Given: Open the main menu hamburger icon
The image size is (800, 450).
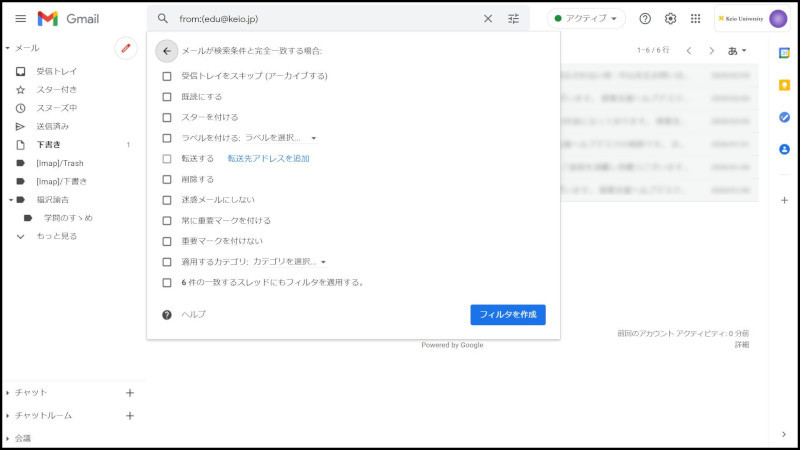Looking at the screenshot, I should [x=20, y=18].
